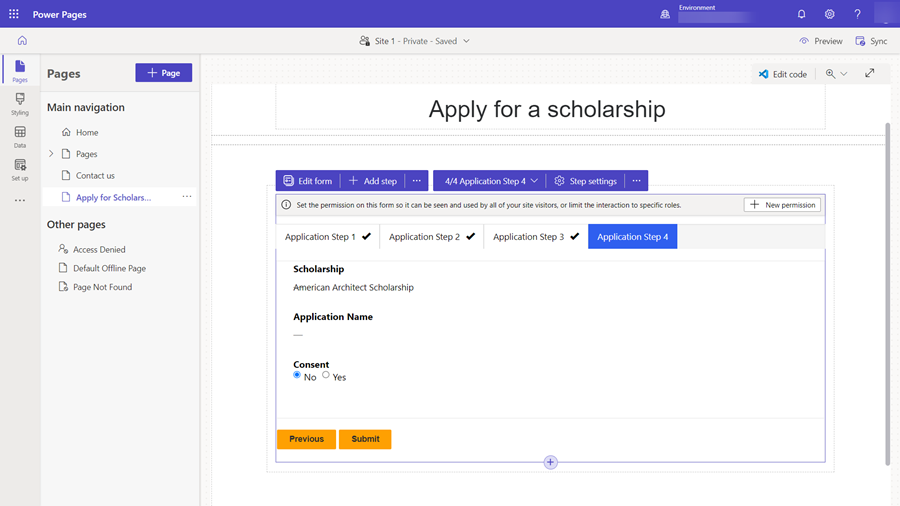This screenshot has height=506, width=900.
Task: Open the settings gear in the header
Action: [829, 14]
